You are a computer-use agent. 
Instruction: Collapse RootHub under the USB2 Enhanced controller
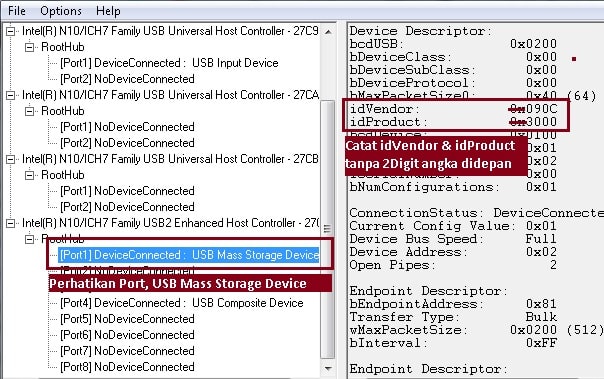tap(29, 239)
